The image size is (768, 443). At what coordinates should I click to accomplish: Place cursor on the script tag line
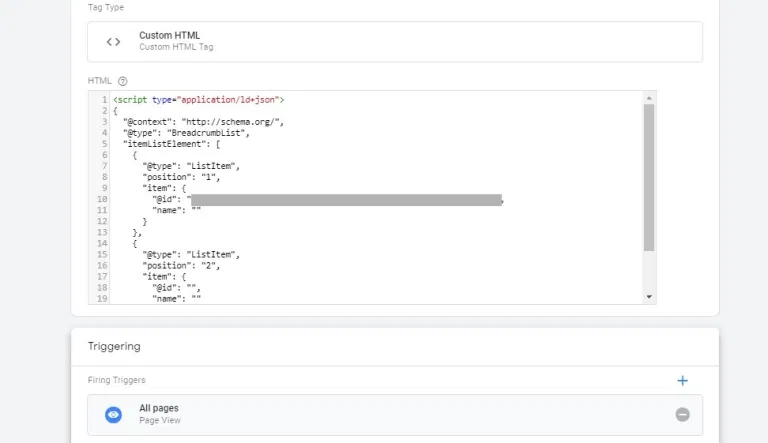(199, 100)
